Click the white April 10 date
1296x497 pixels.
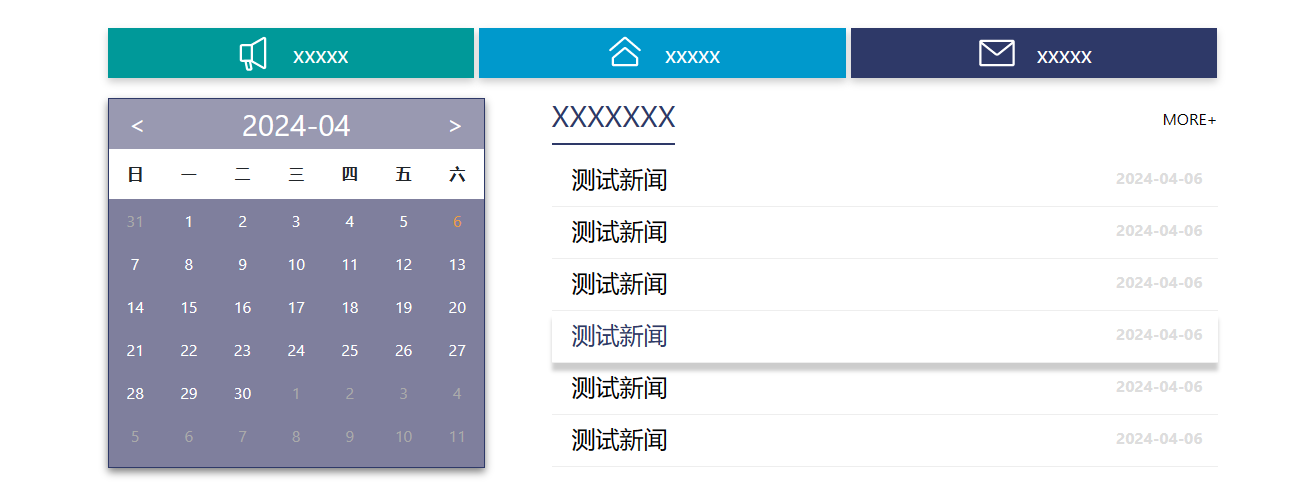pos(296,265)
